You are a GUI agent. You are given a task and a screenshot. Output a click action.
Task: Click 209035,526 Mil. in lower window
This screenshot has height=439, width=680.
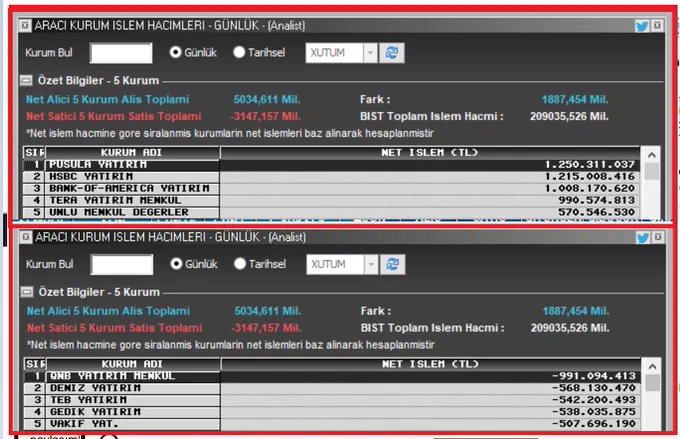[570, 328]
